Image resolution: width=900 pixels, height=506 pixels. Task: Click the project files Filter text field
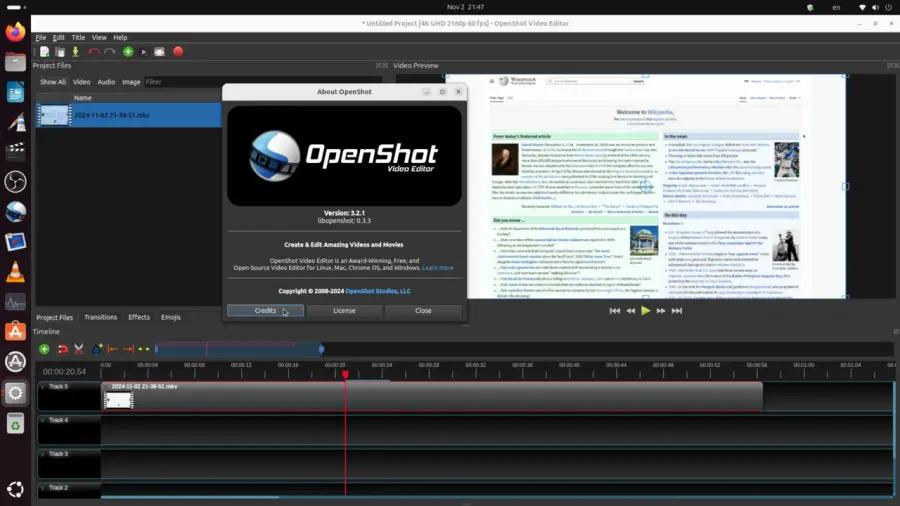pyautogui.click(x=263, y=82)
